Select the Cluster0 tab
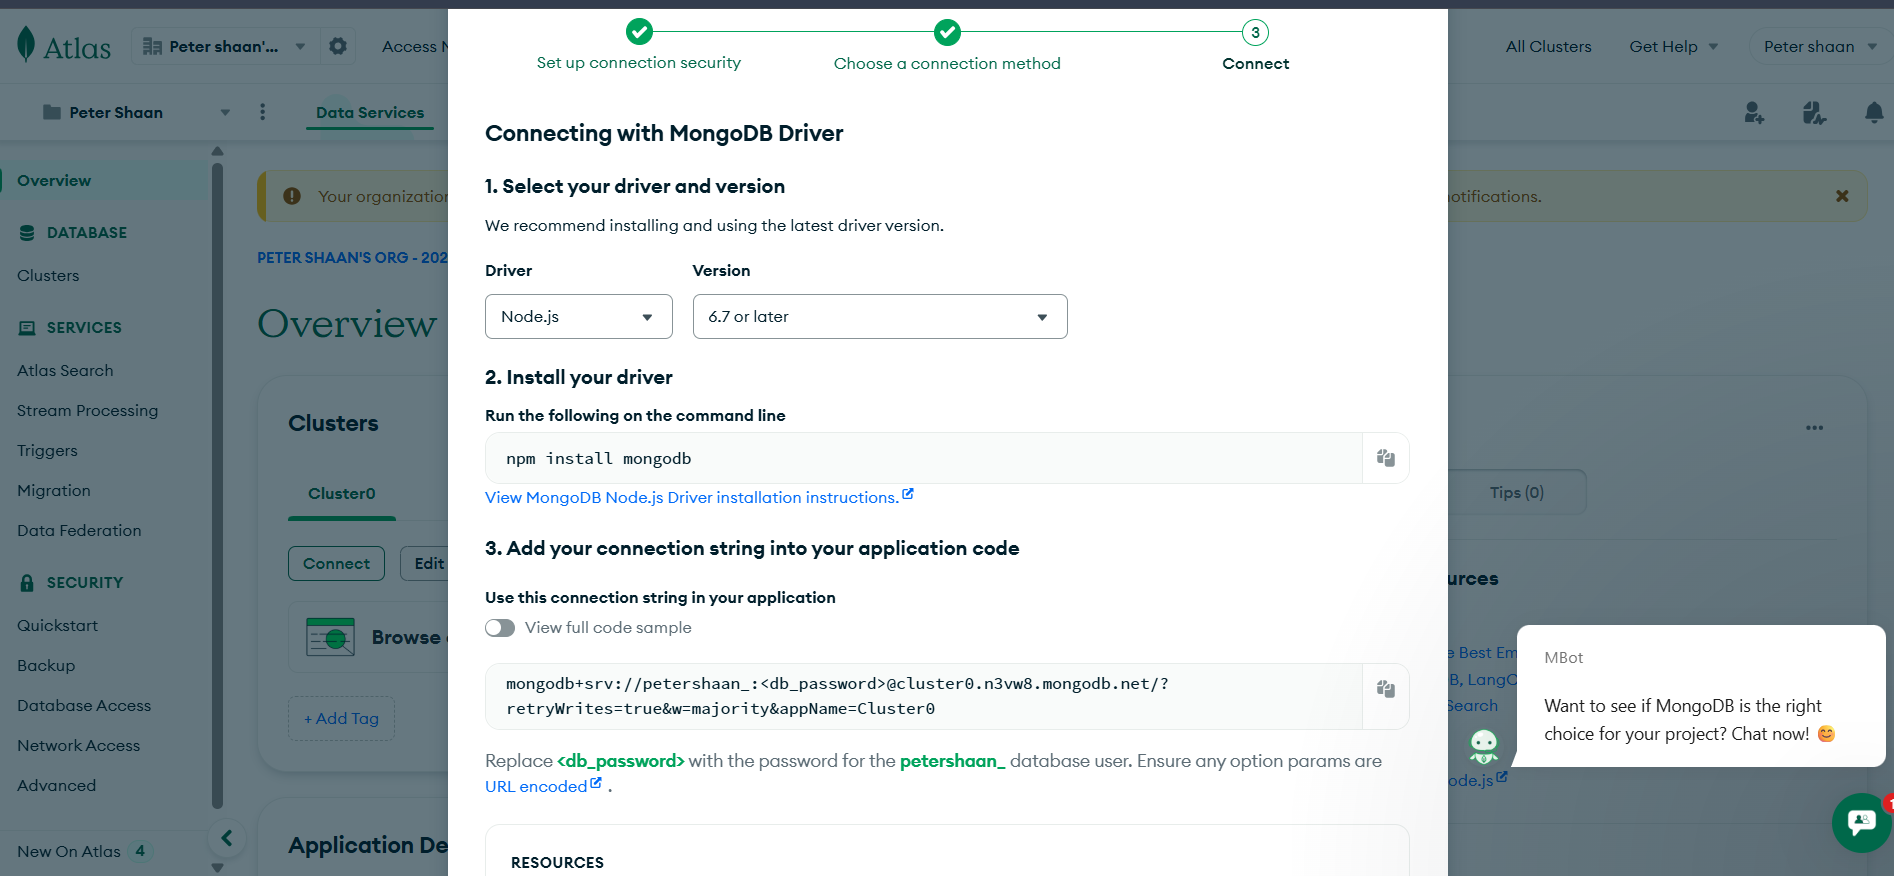Viewport: 1894px width, 876px height. (x=342, y=494)
